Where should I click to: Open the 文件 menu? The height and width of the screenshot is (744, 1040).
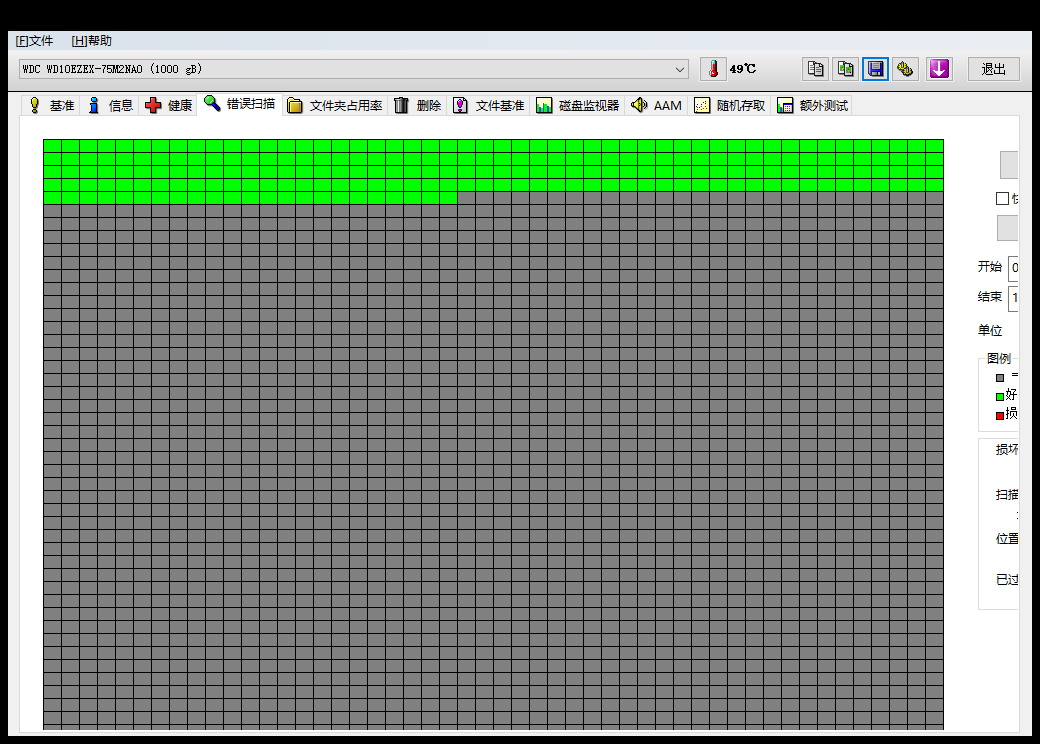34,41
